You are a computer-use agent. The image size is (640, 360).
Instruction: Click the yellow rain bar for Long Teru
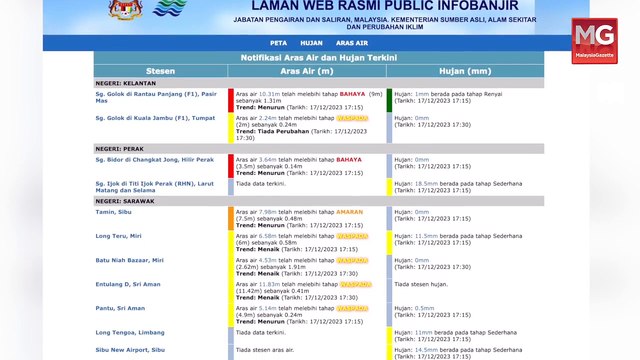tap(389, 242)
